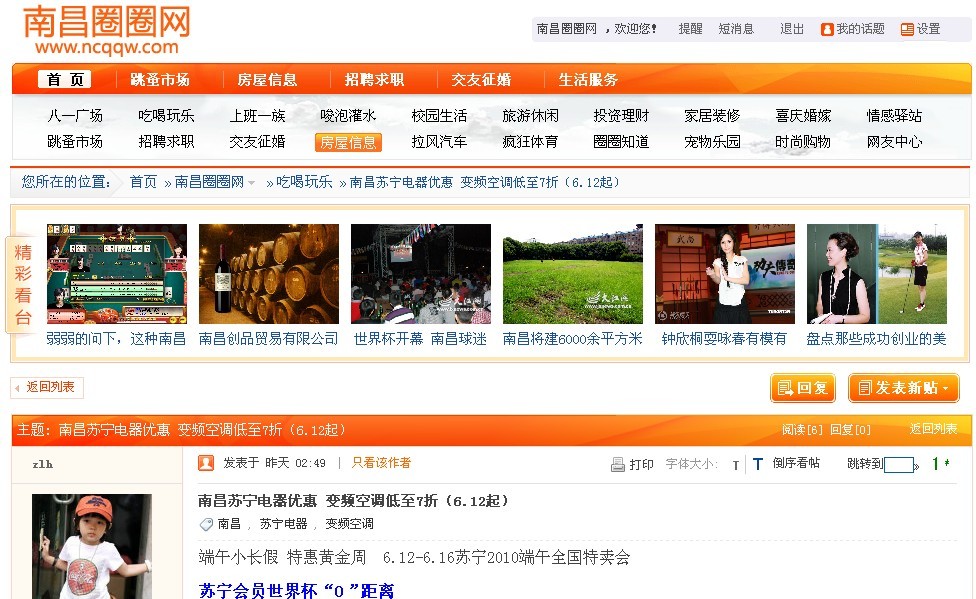Click the 变频空调 tag link

click(349, 524)
